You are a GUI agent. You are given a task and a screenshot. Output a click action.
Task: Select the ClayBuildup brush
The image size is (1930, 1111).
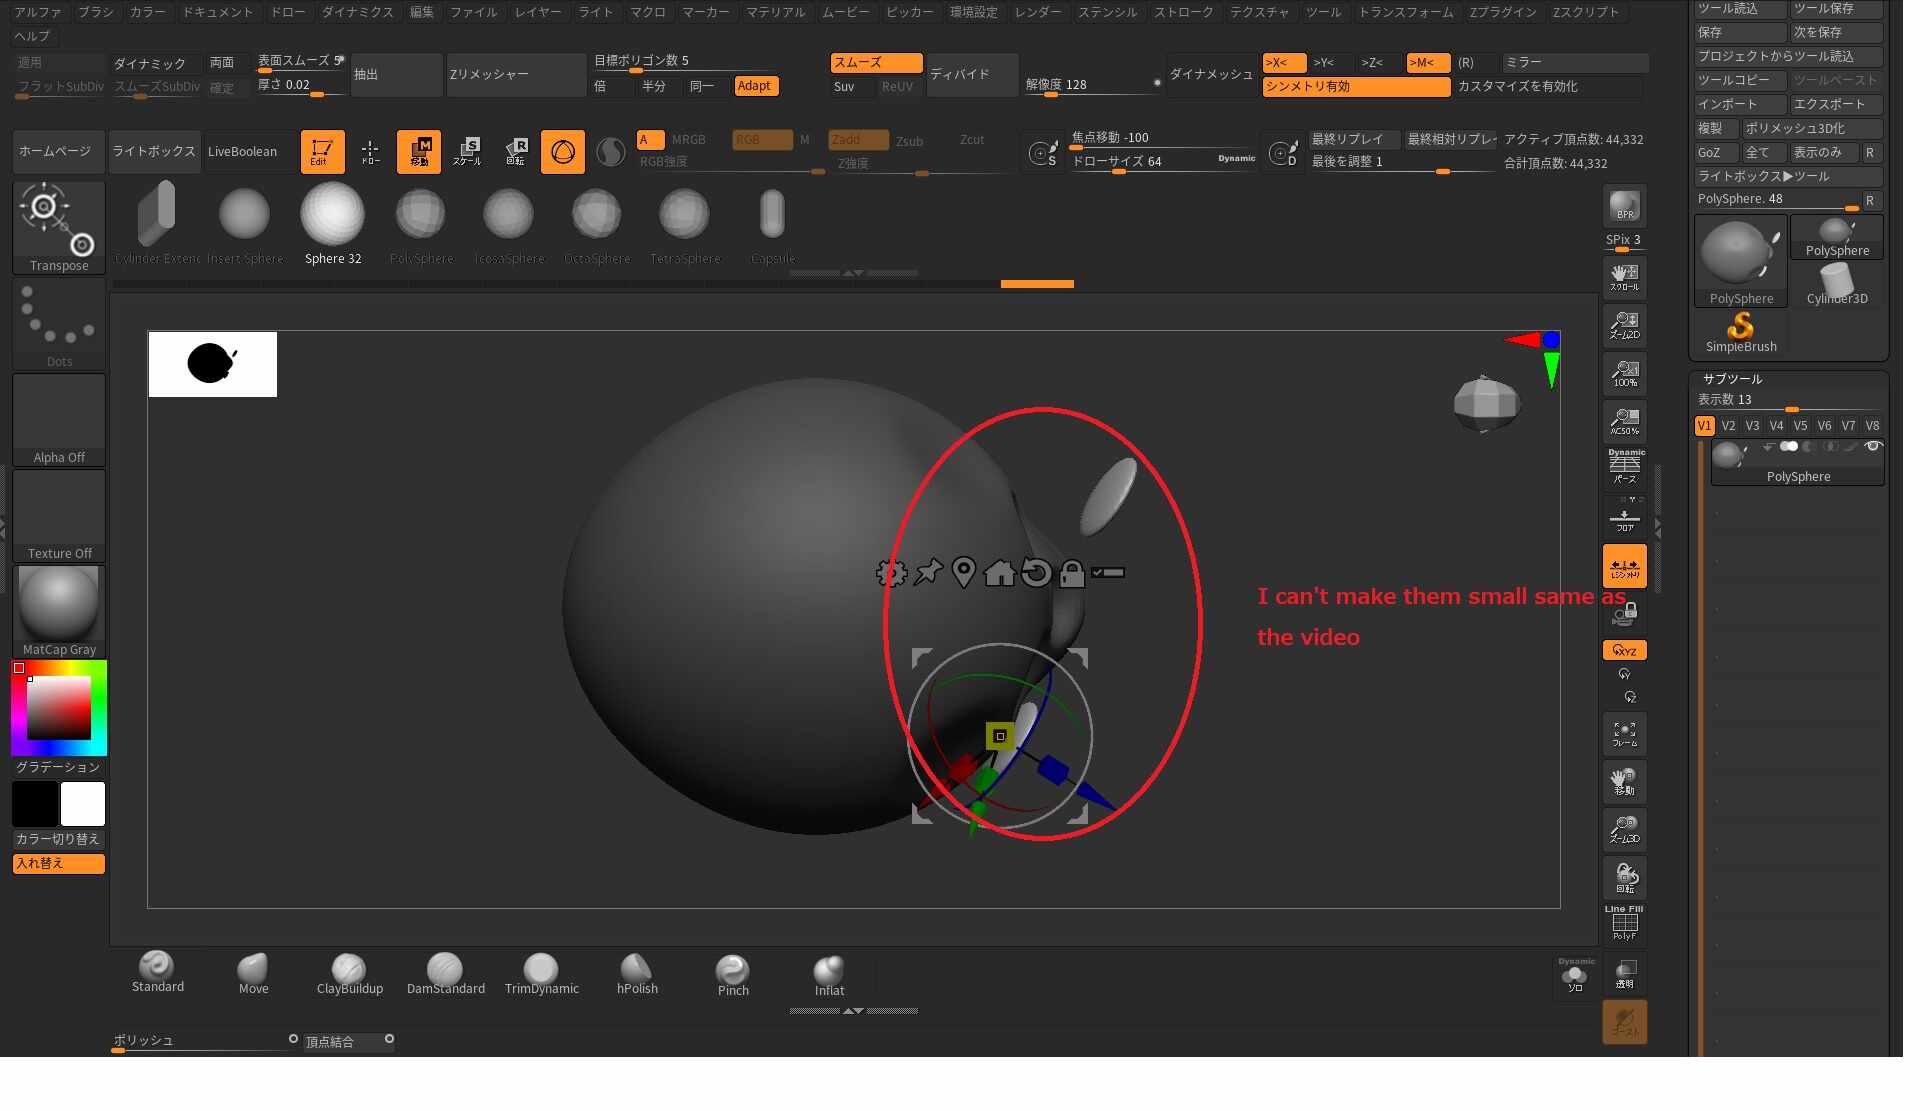point(349,972)
